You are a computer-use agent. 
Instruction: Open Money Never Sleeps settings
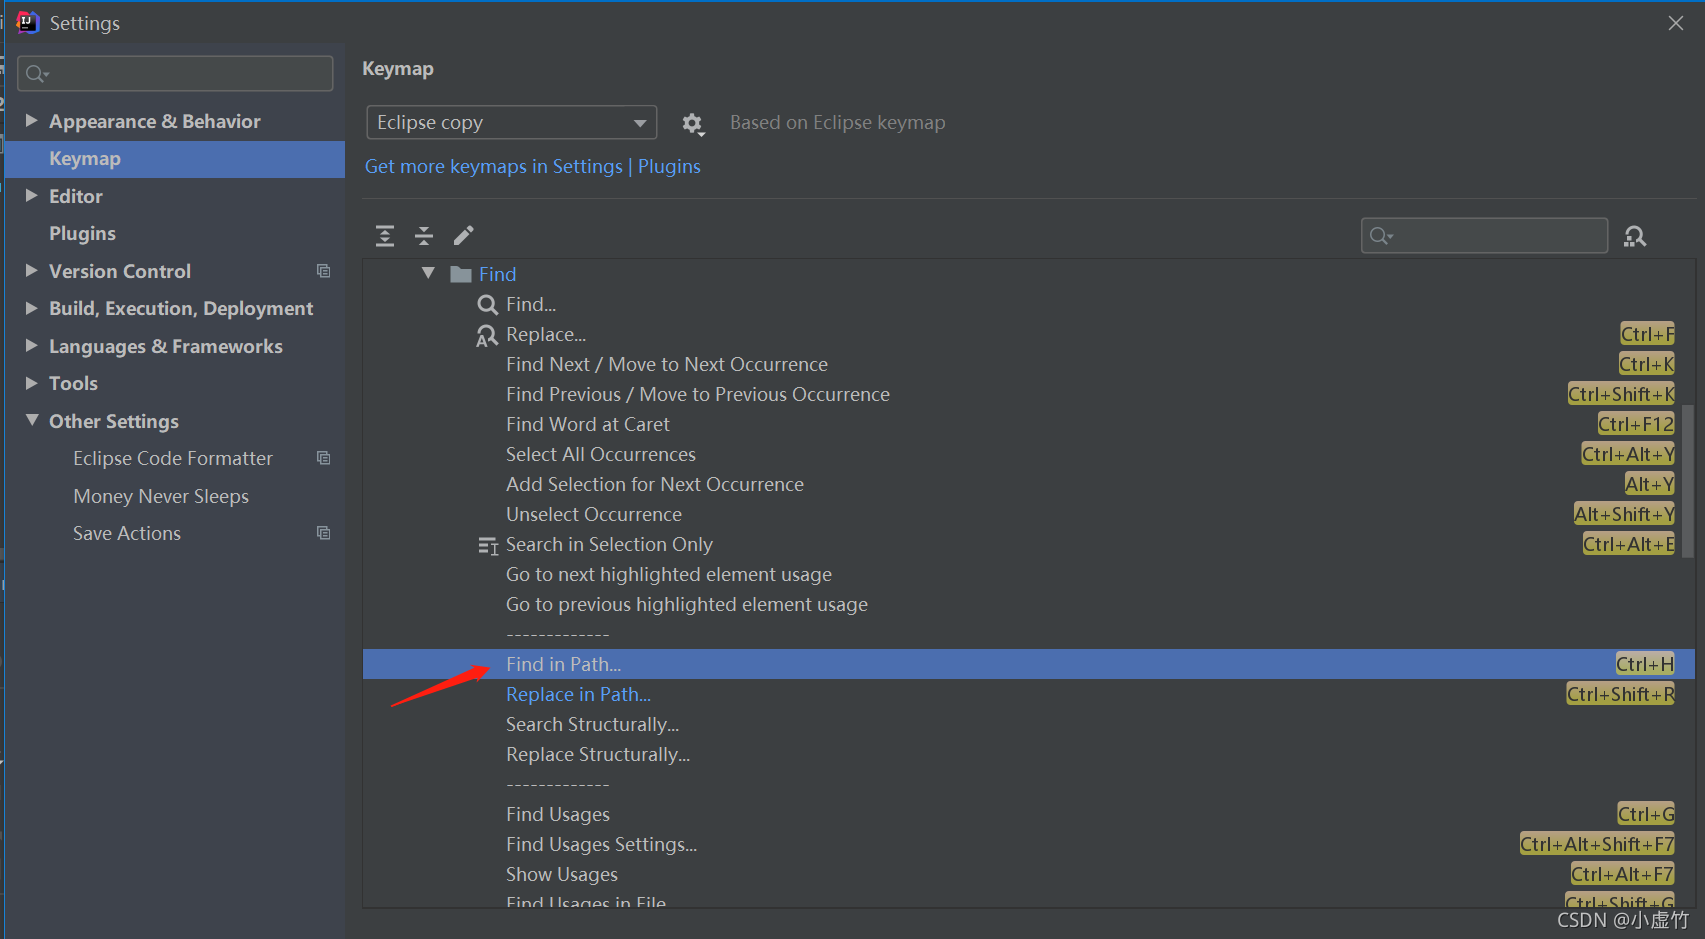(161, 496)
